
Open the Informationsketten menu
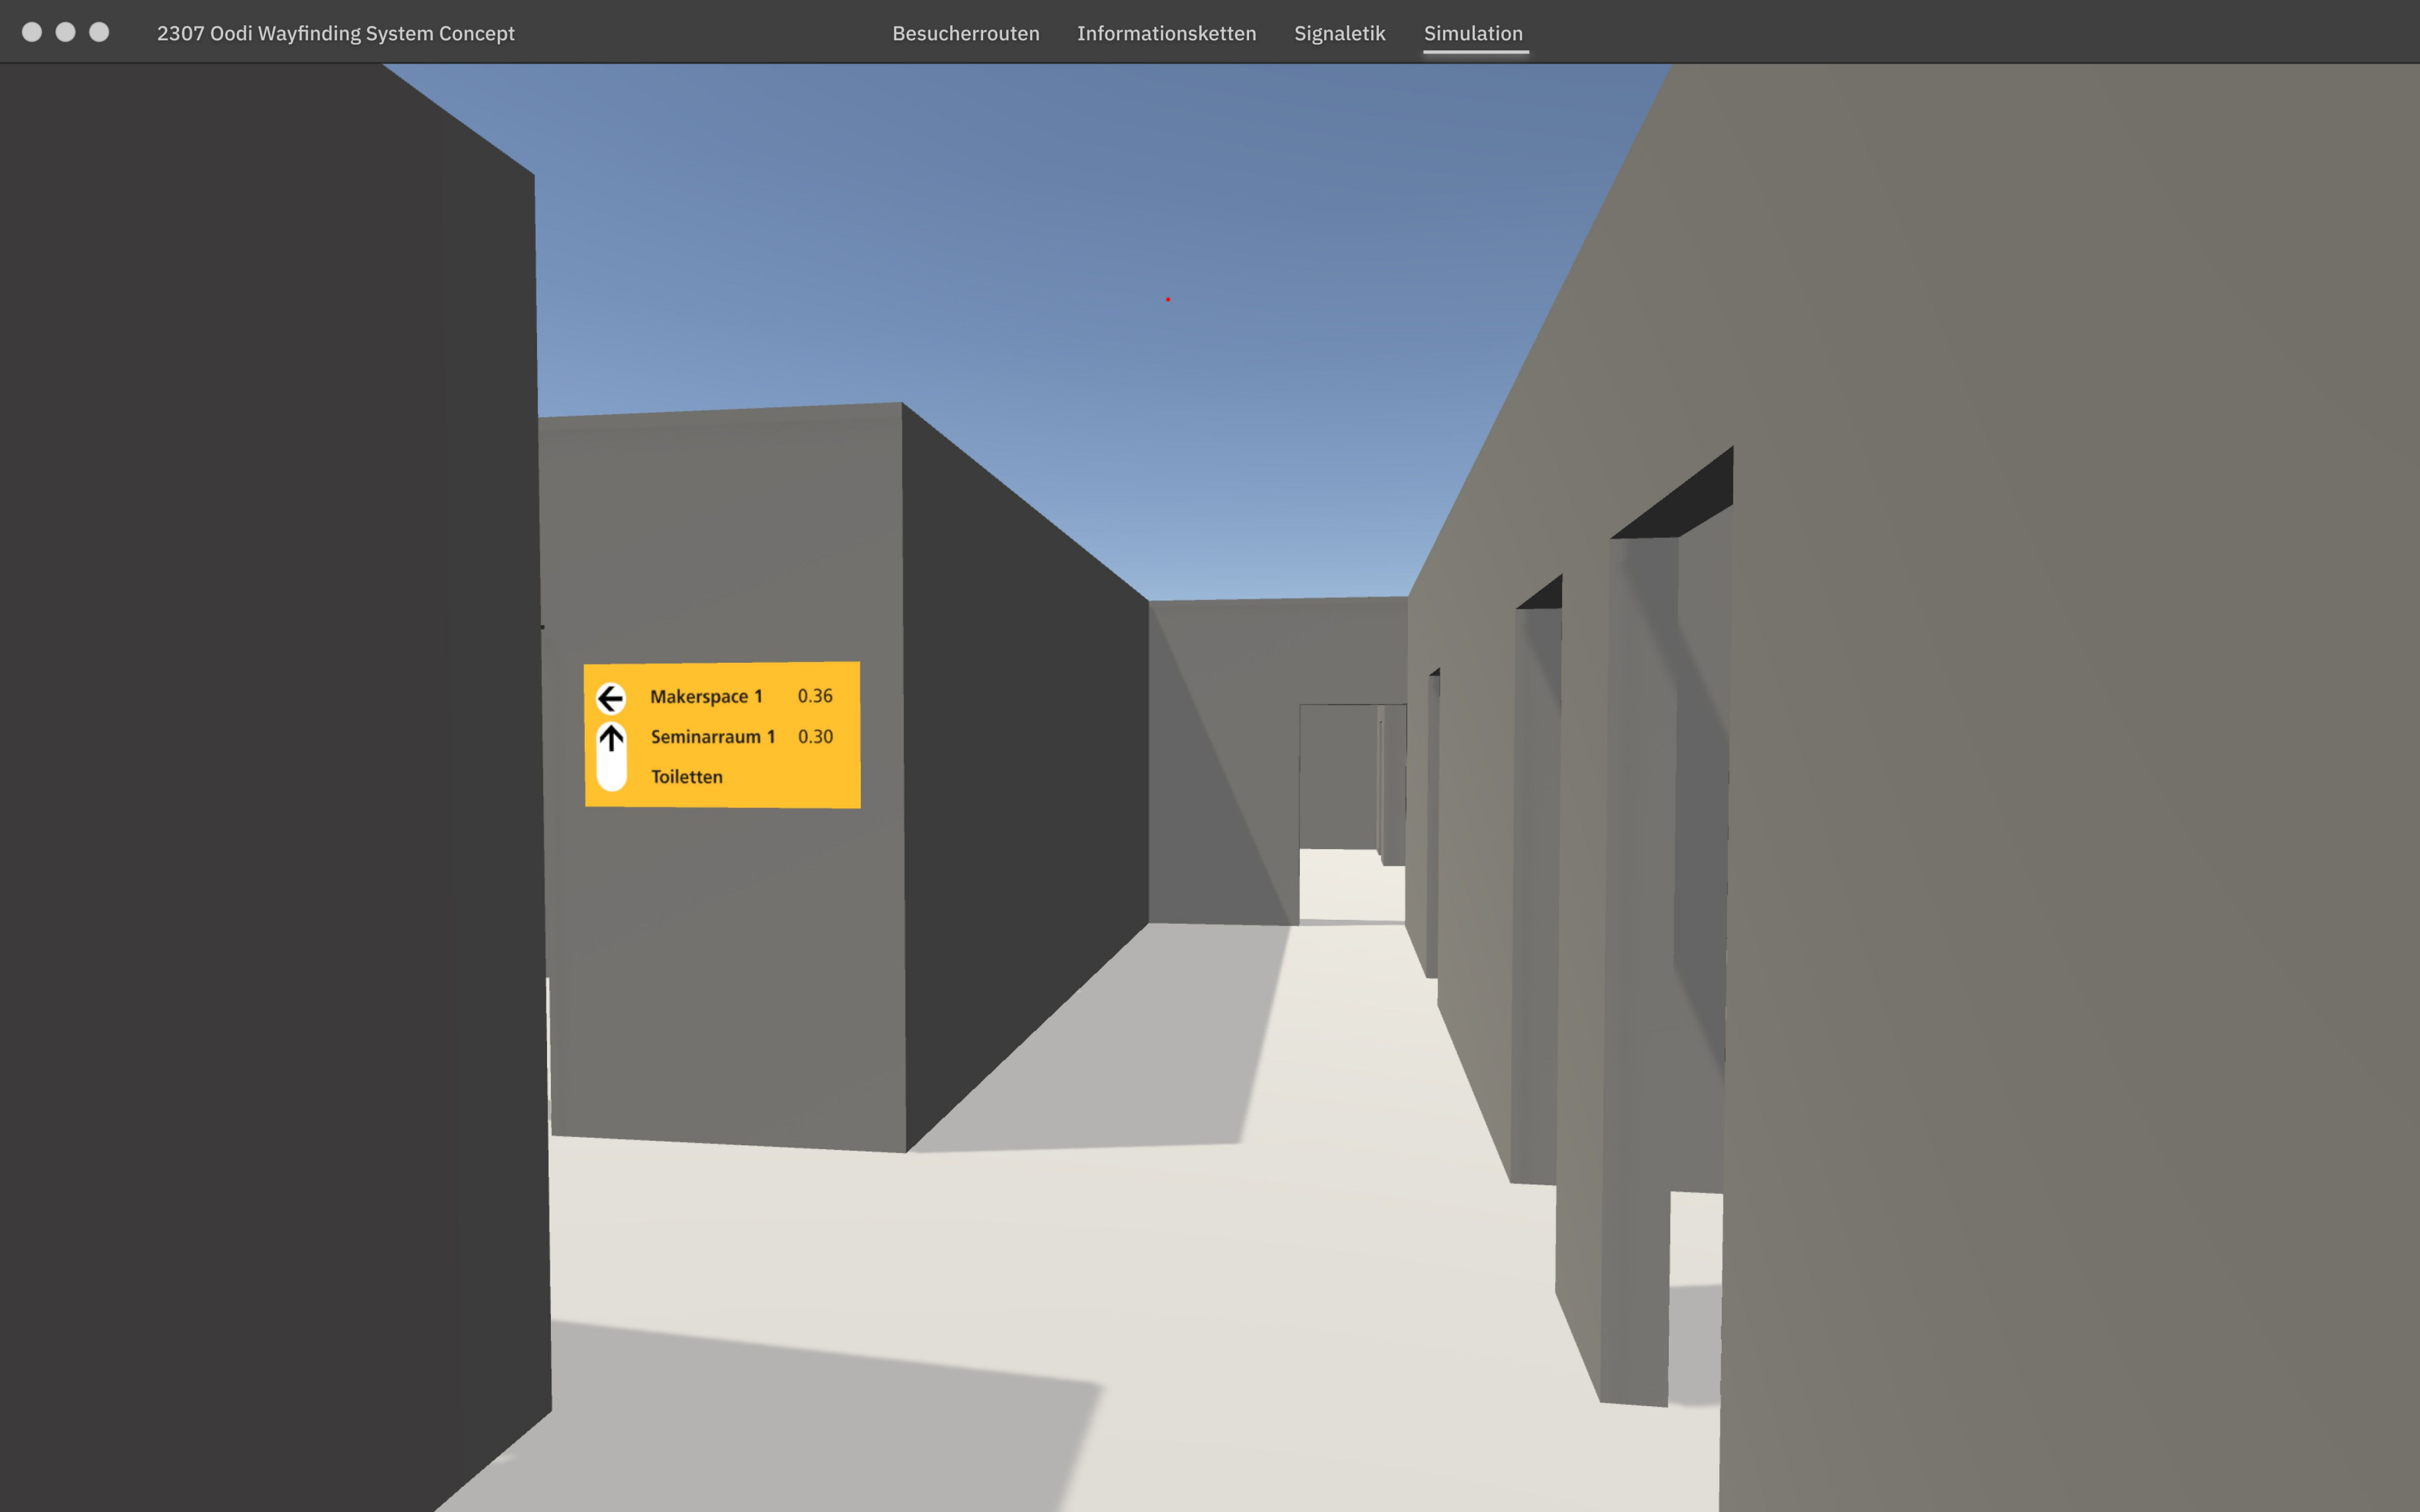(x=1166, y=33)
